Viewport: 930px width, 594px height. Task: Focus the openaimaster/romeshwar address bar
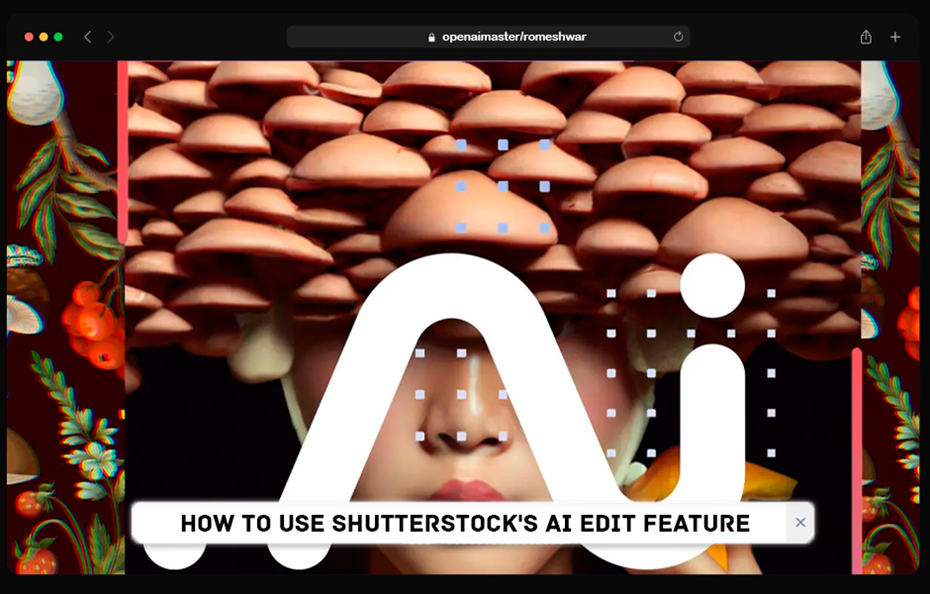click(x=488, y=37)
